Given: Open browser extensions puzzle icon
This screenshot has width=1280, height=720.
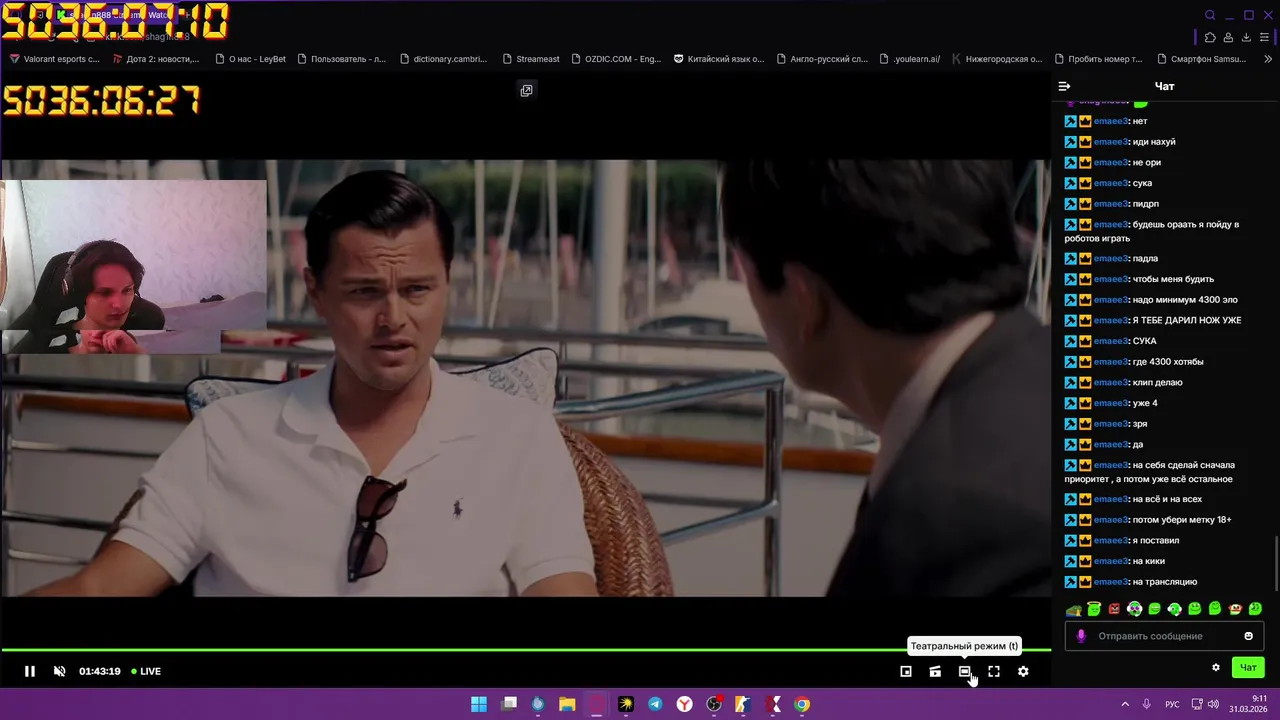Looking at the screenshot, I should pos(1210,38).
